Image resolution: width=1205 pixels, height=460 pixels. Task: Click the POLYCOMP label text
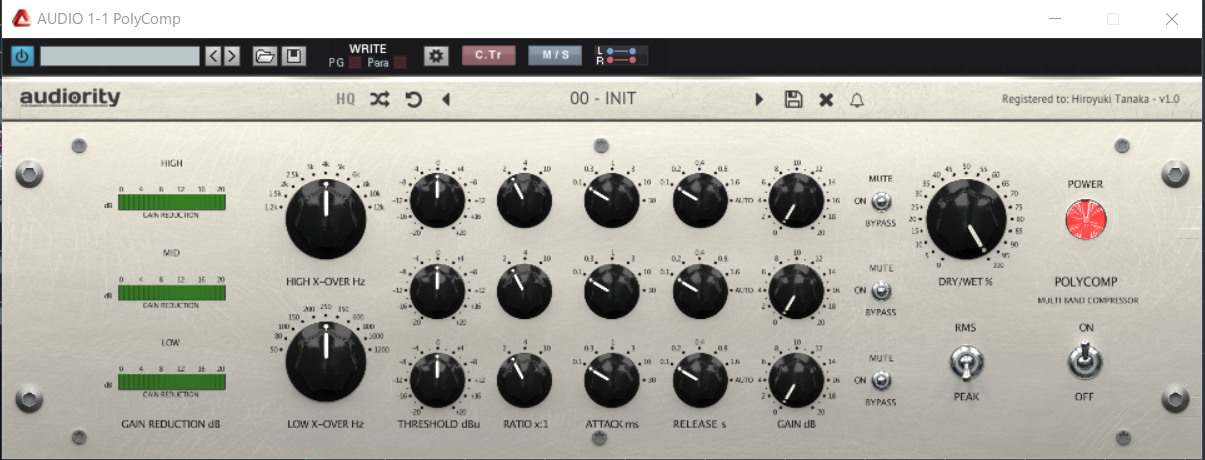(1085, 282)
